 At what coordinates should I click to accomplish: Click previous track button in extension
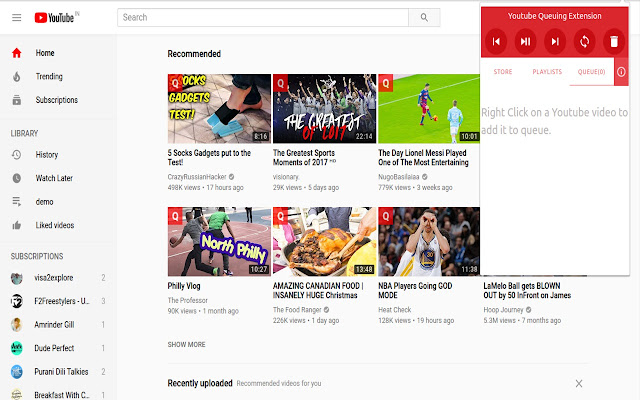[x=496, y=41]
